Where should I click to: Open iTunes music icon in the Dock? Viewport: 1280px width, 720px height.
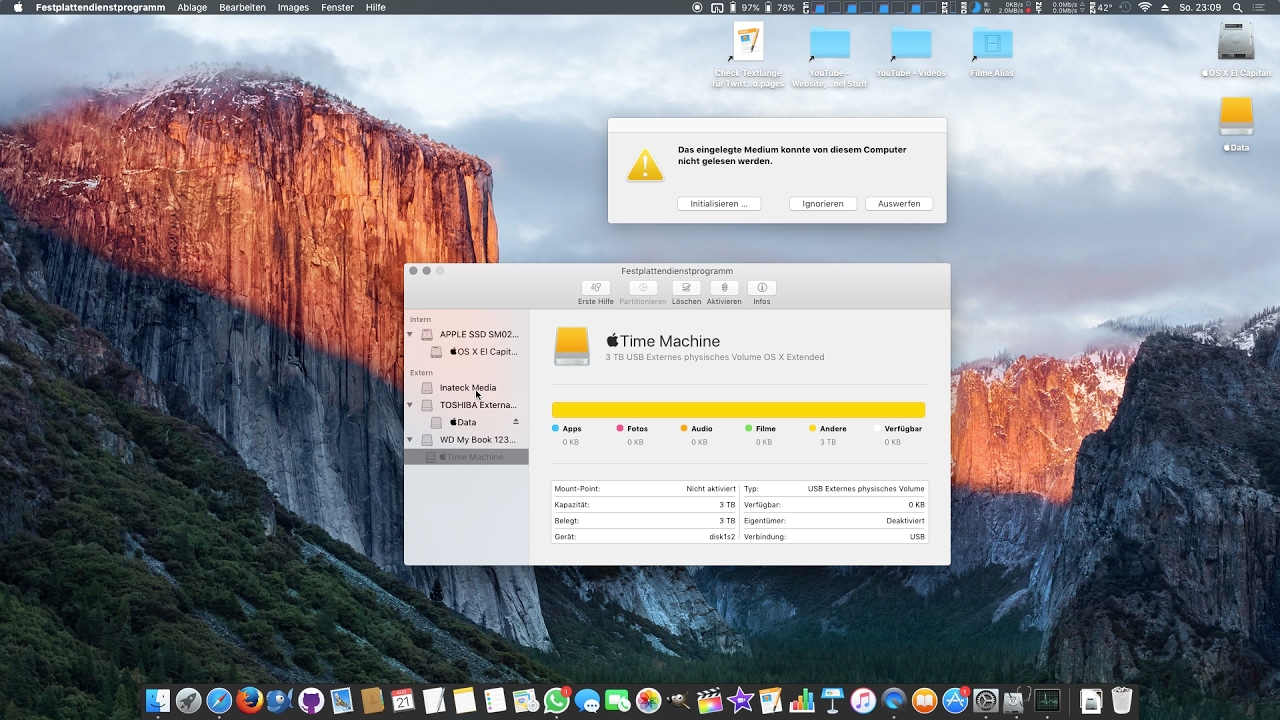pos(863,701)
